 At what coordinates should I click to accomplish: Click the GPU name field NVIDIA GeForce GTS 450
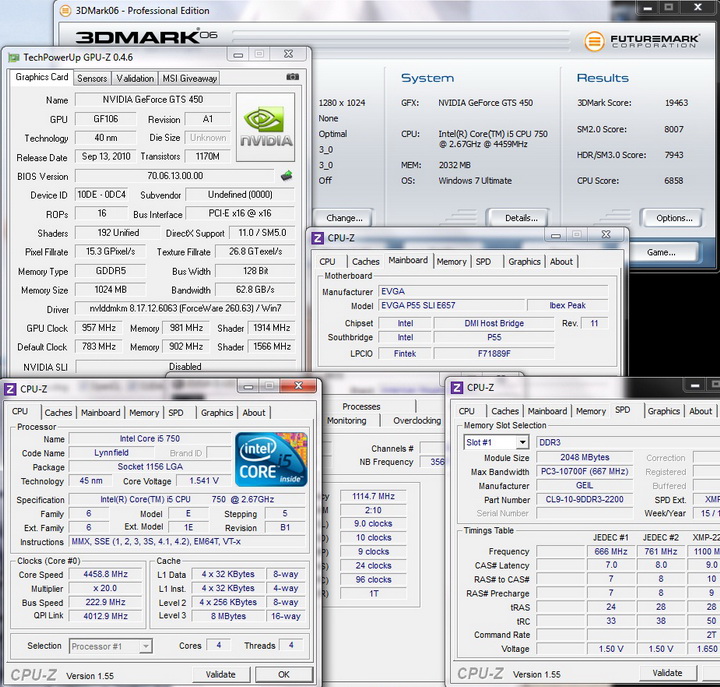click(152, 99)
